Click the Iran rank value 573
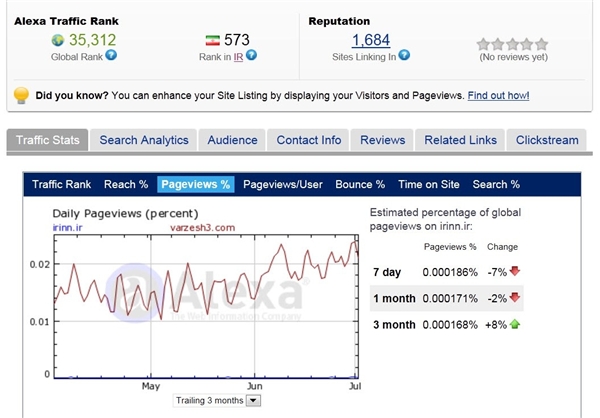The height and width of the screenshot is (418, 600). 236,40
